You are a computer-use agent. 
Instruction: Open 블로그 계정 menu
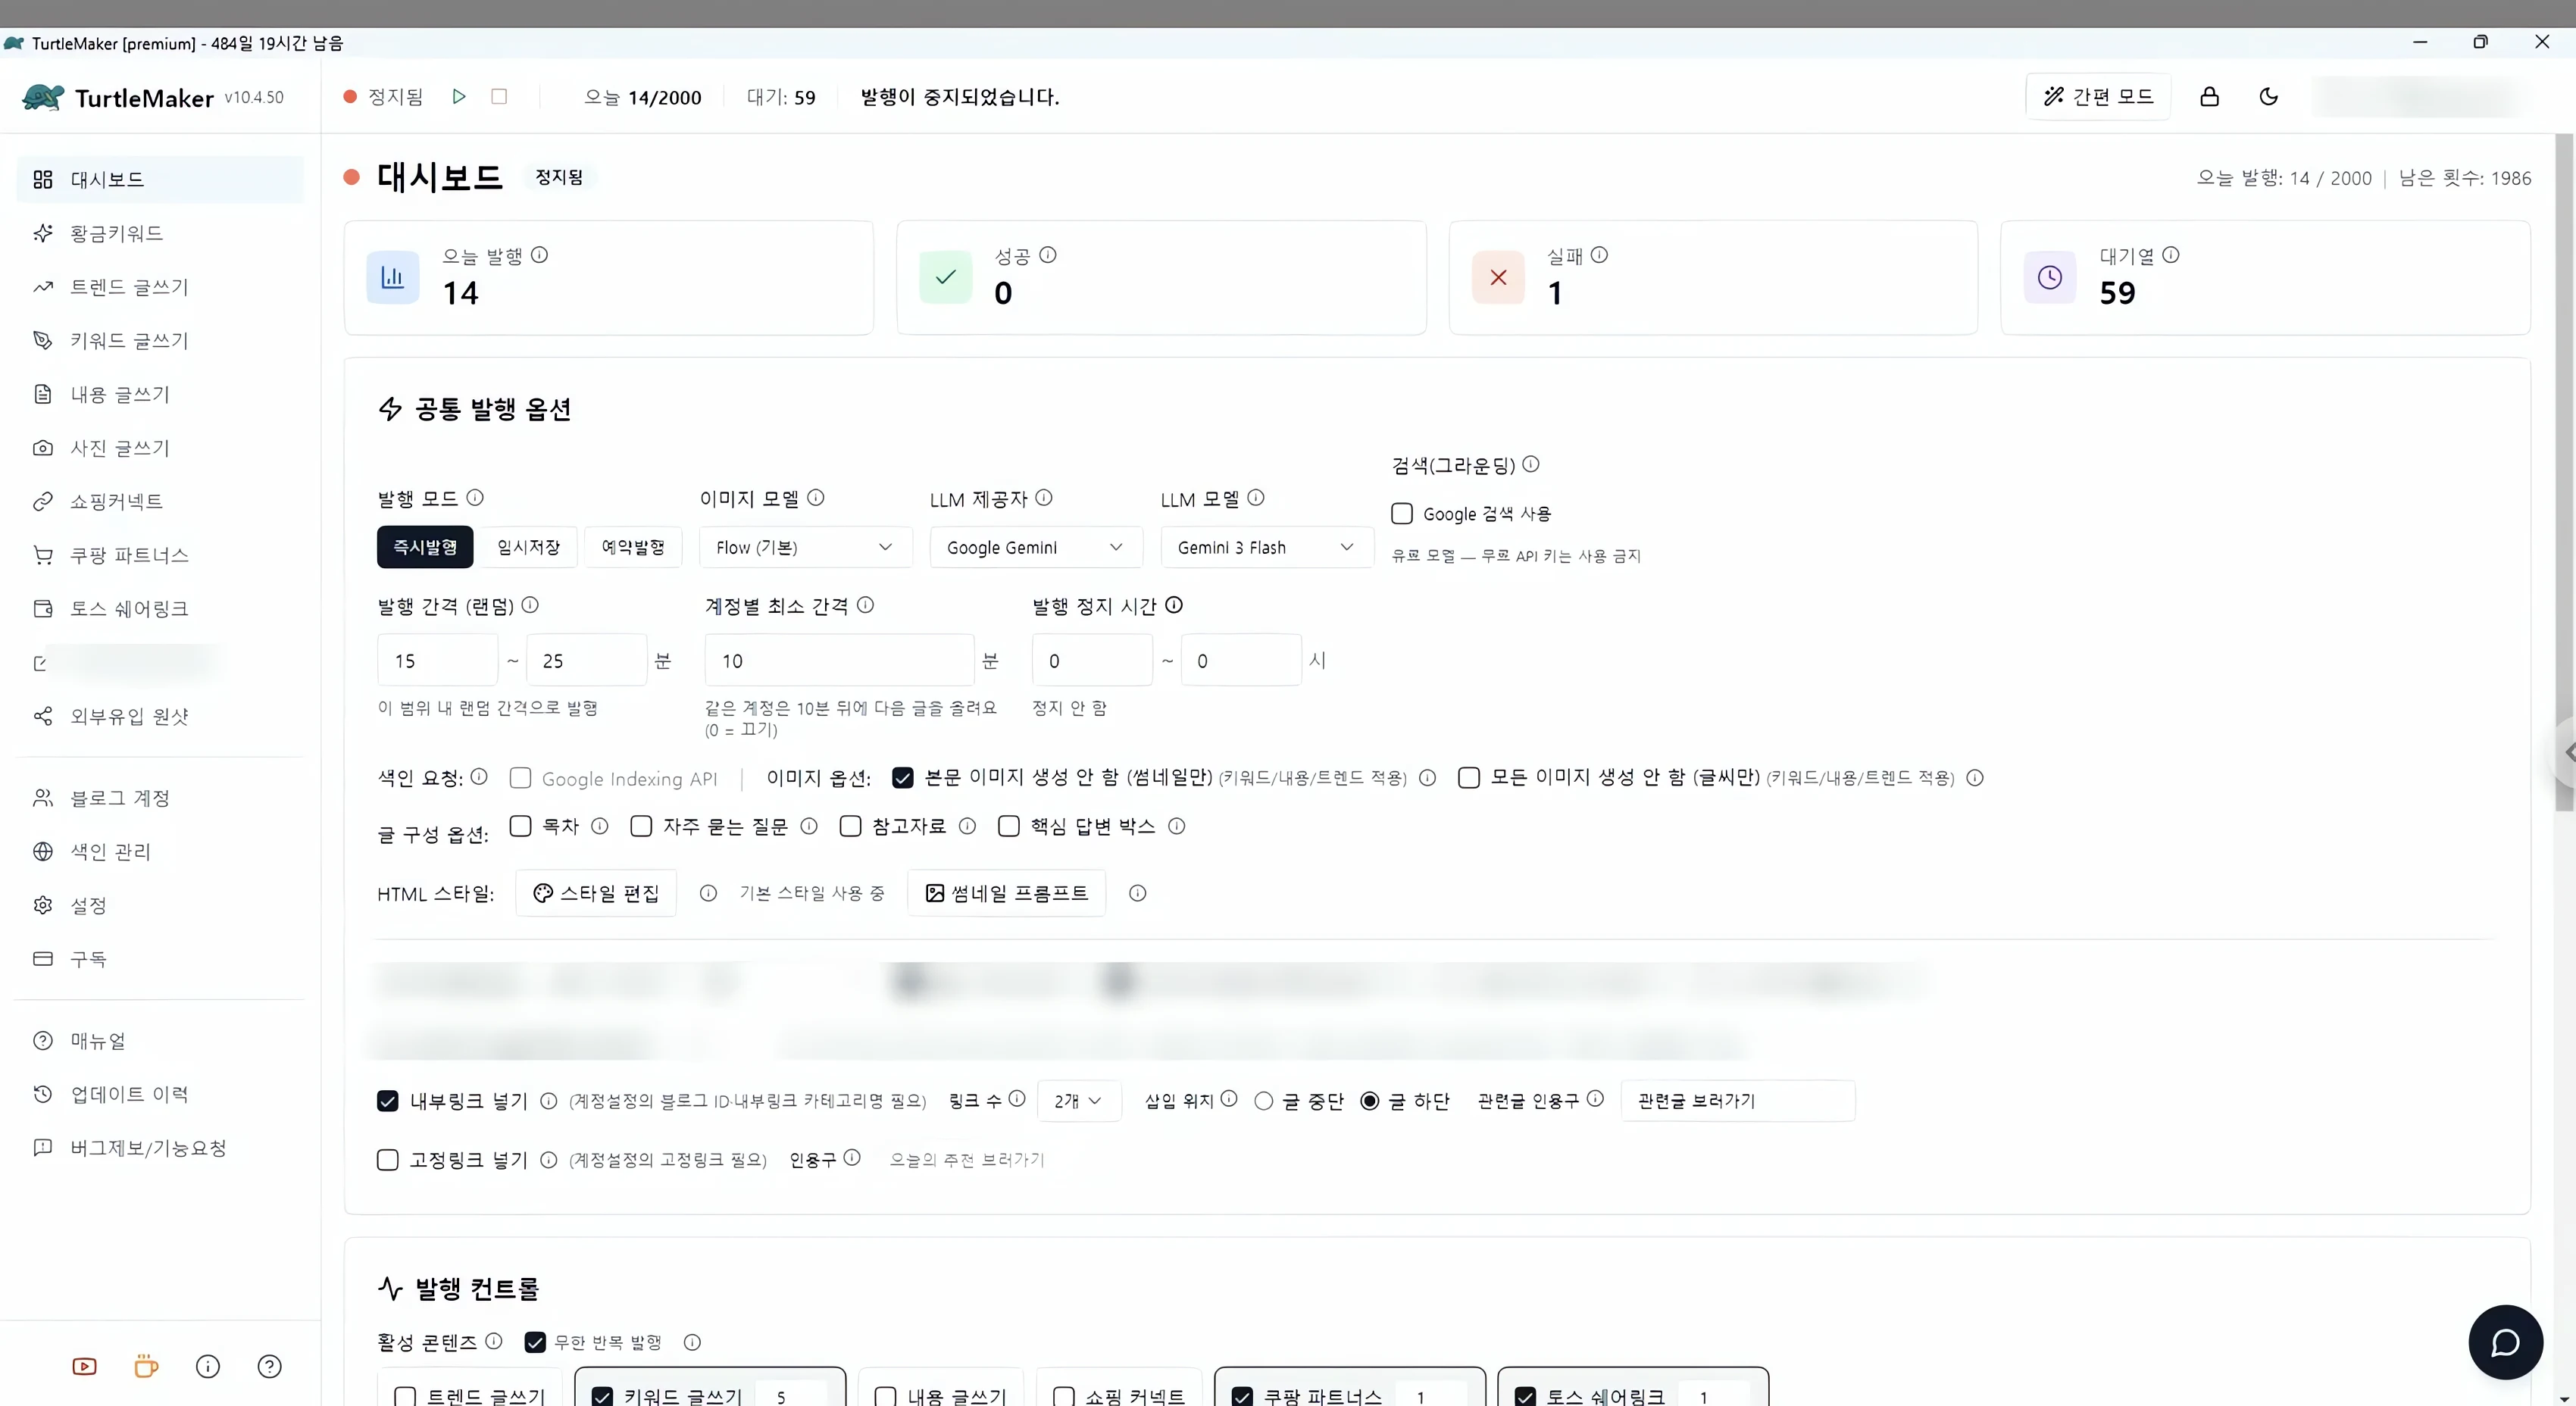click(x=160, y=798)
